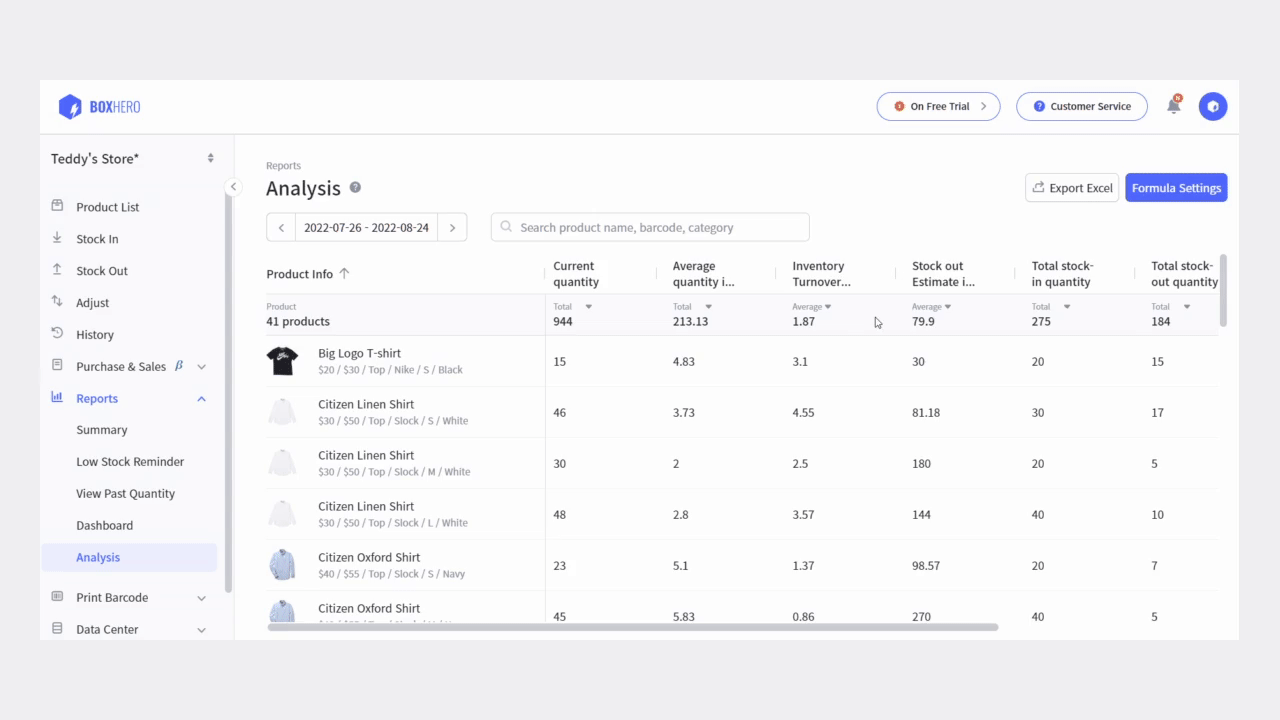Click the Reports bar-chart icon
The height and width of the screenshot is (720, 1280).
coord(58,398)
